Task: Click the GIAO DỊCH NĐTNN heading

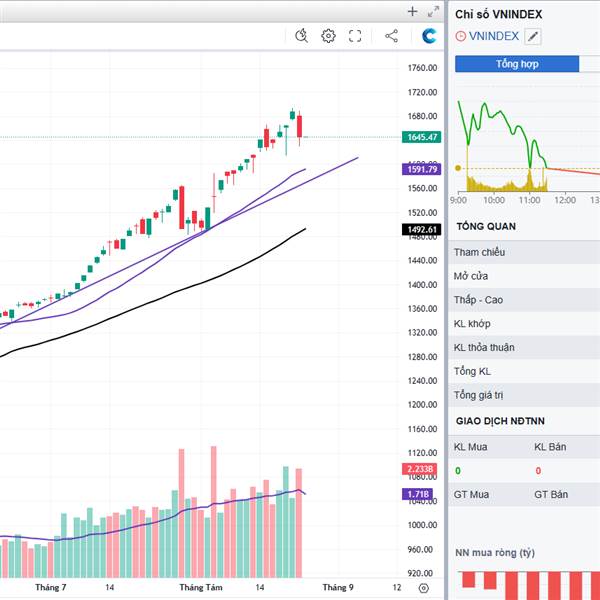Action: (500, 421)
